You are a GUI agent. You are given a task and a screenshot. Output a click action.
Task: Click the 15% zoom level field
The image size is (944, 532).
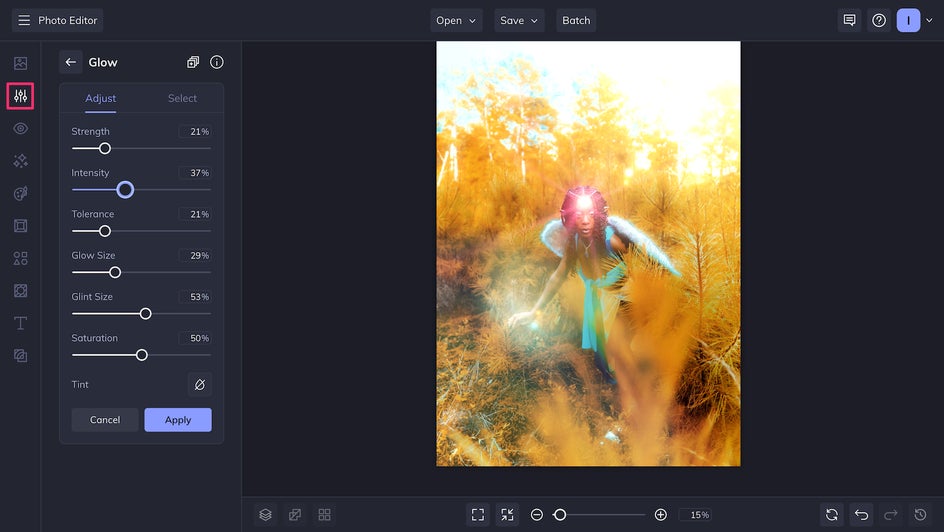[x=695, y=515]
